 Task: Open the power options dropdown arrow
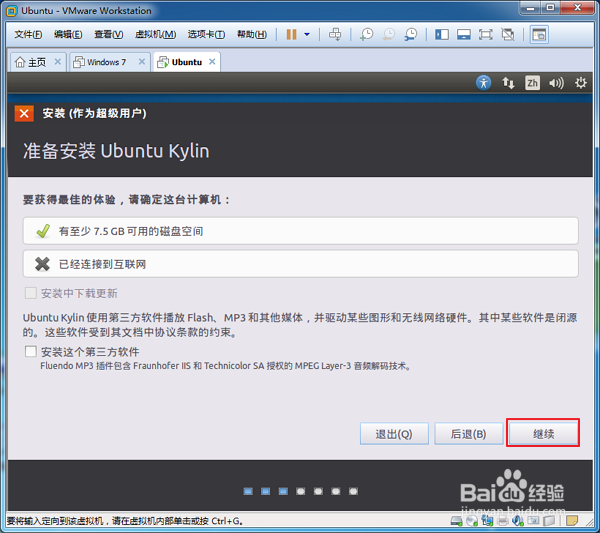point(307,34)
